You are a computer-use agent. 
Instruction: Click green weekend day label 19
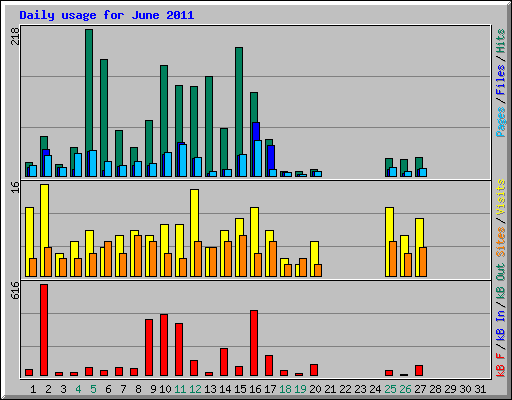(x=300, y=389)
